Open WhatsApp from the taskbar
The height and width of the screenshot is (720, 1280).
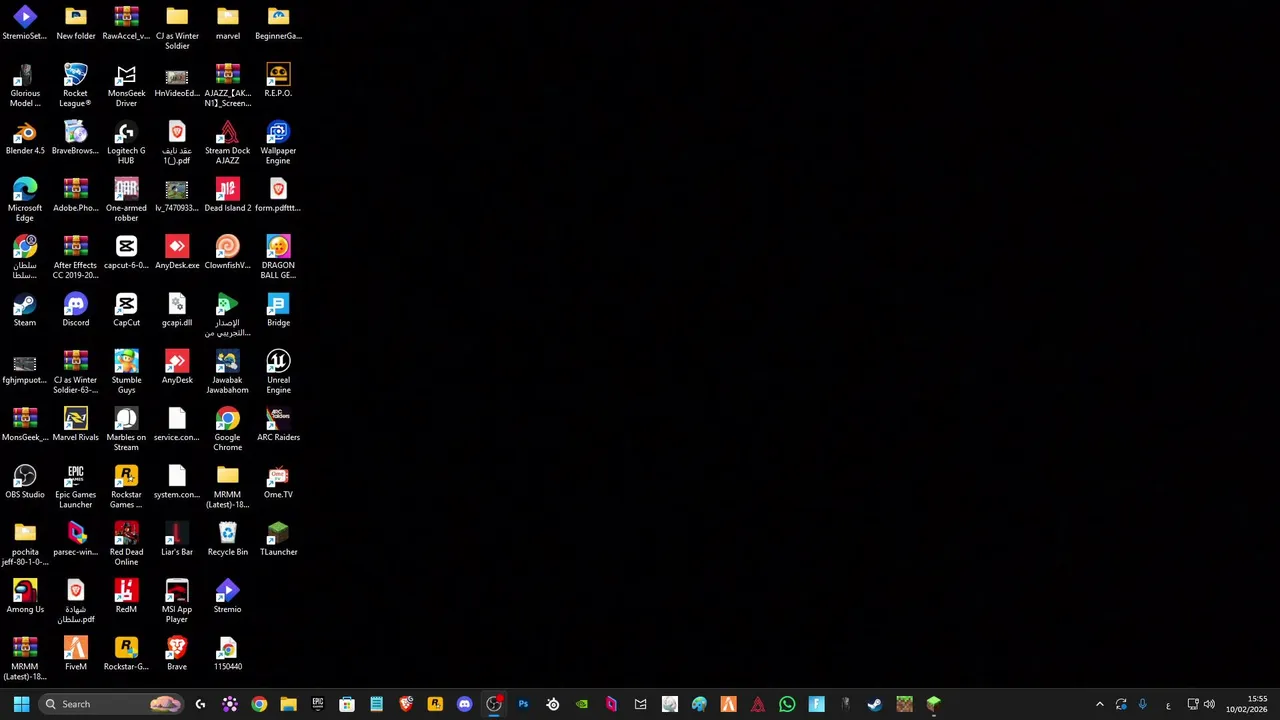[x=787, y=704]
